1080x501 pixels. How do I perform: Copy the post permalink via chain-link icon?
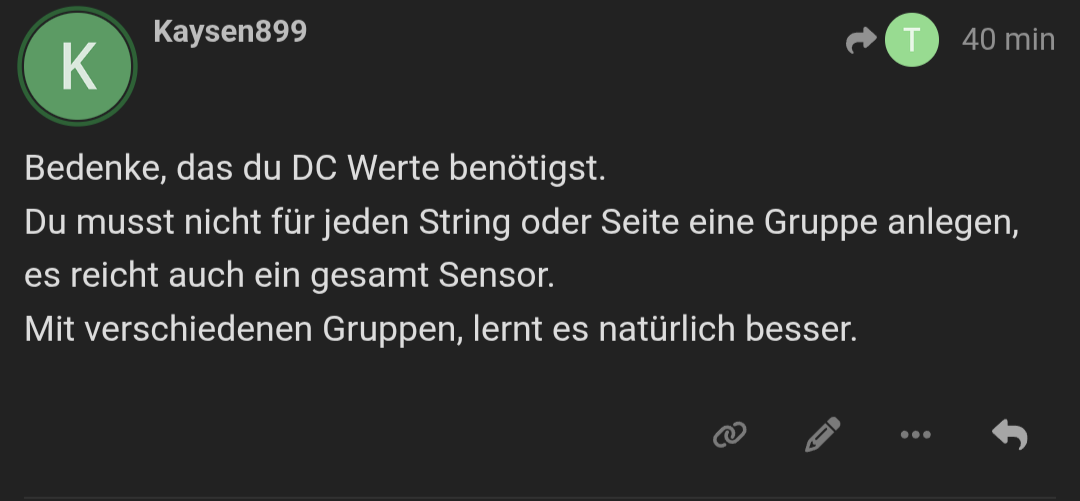(730, 434)
